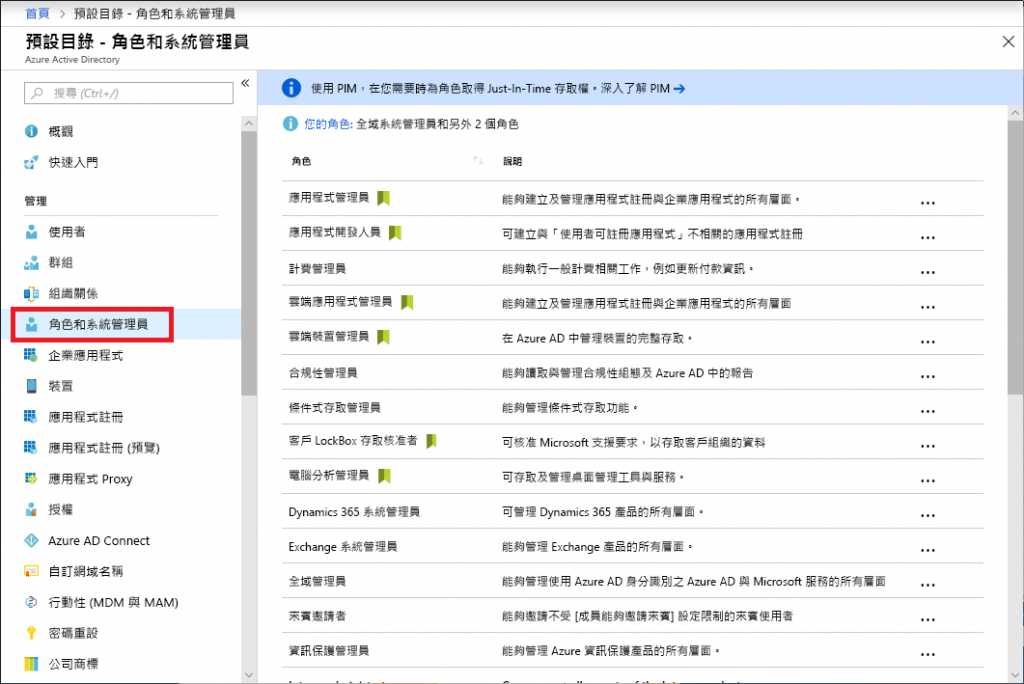Click bookmark flag beside 應用程式管理員

[x=384, y=198]
